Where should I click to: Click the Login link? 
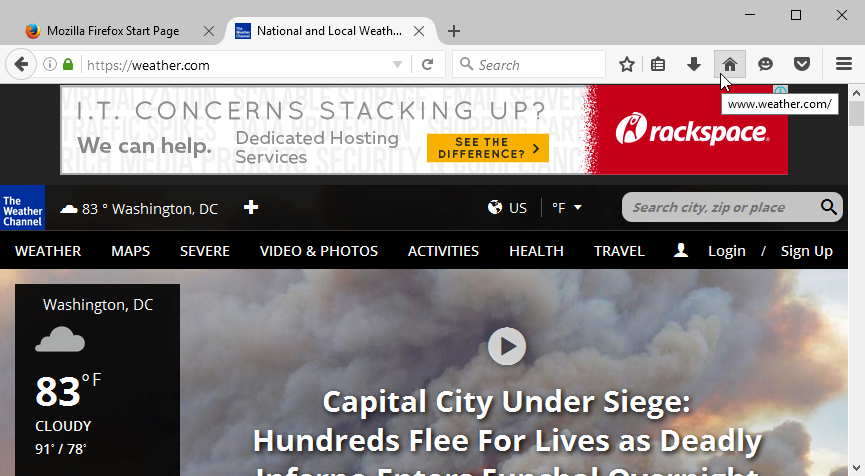coord(726,251)
